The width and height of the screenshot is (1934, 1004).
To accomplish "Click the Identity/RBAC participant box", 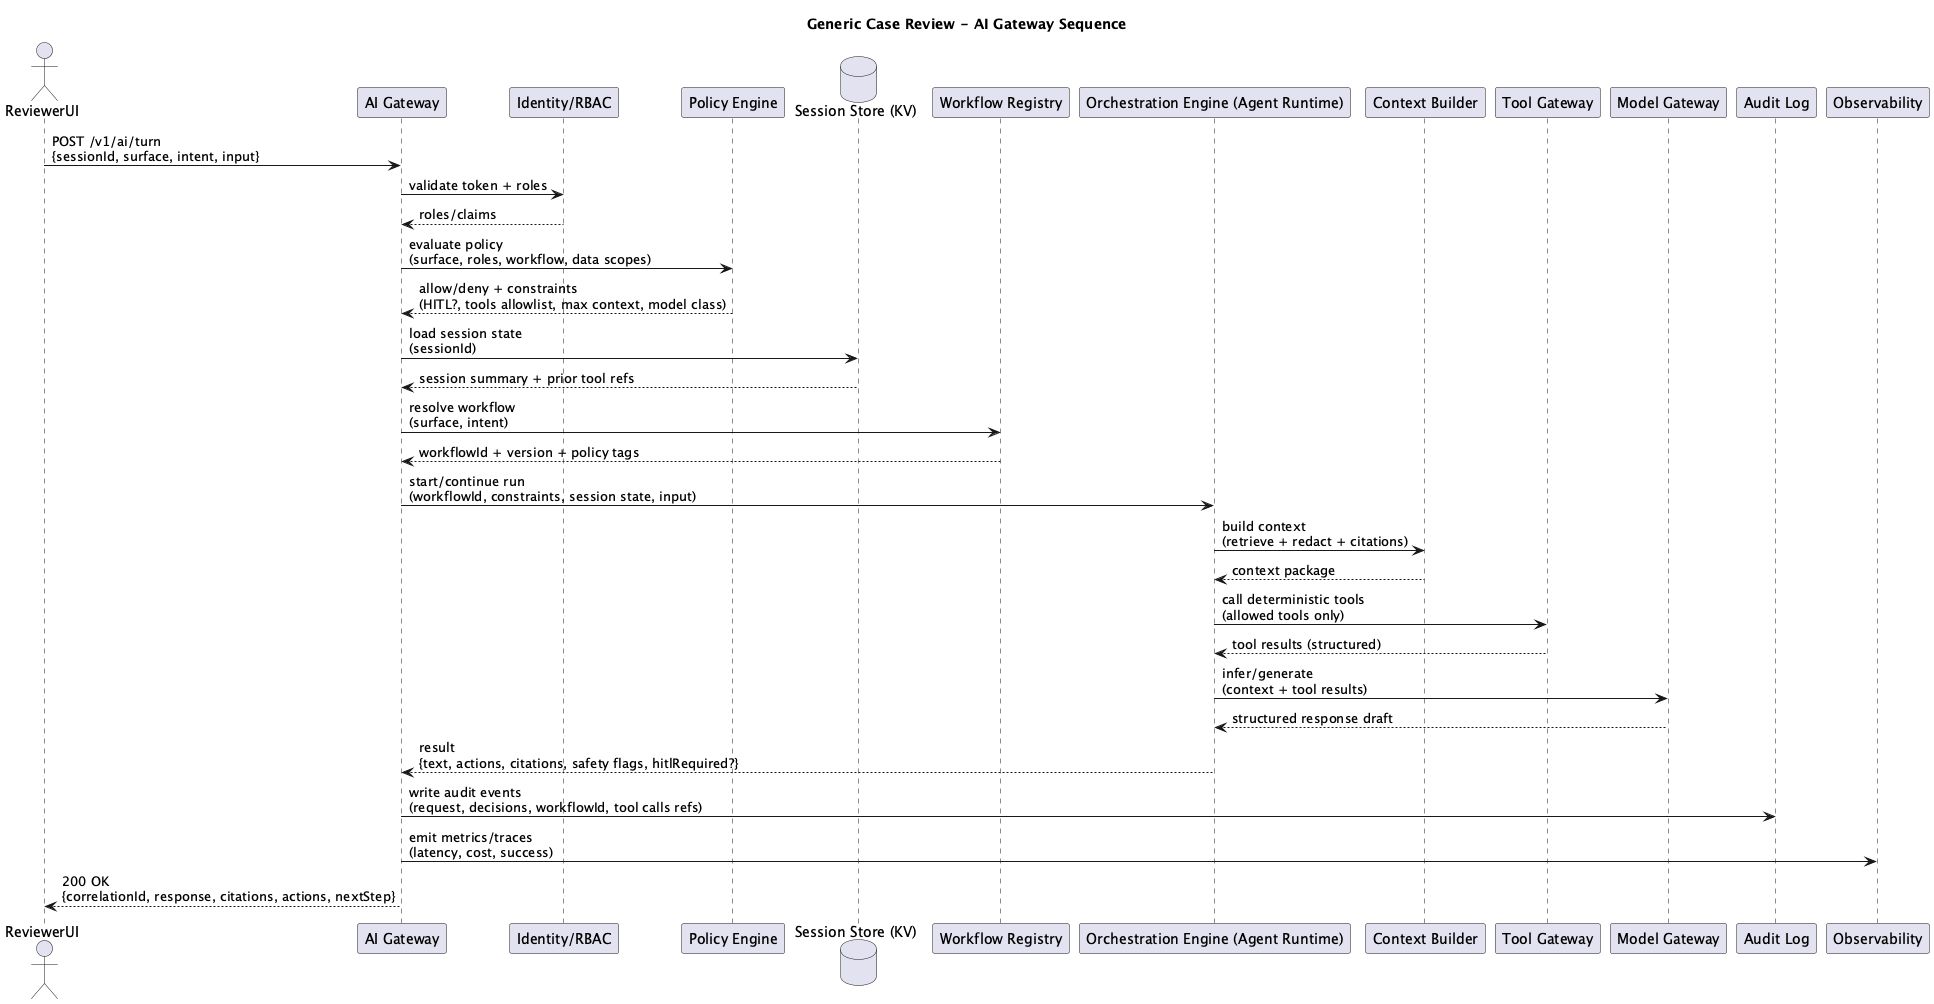I will [x=565, y=102].
